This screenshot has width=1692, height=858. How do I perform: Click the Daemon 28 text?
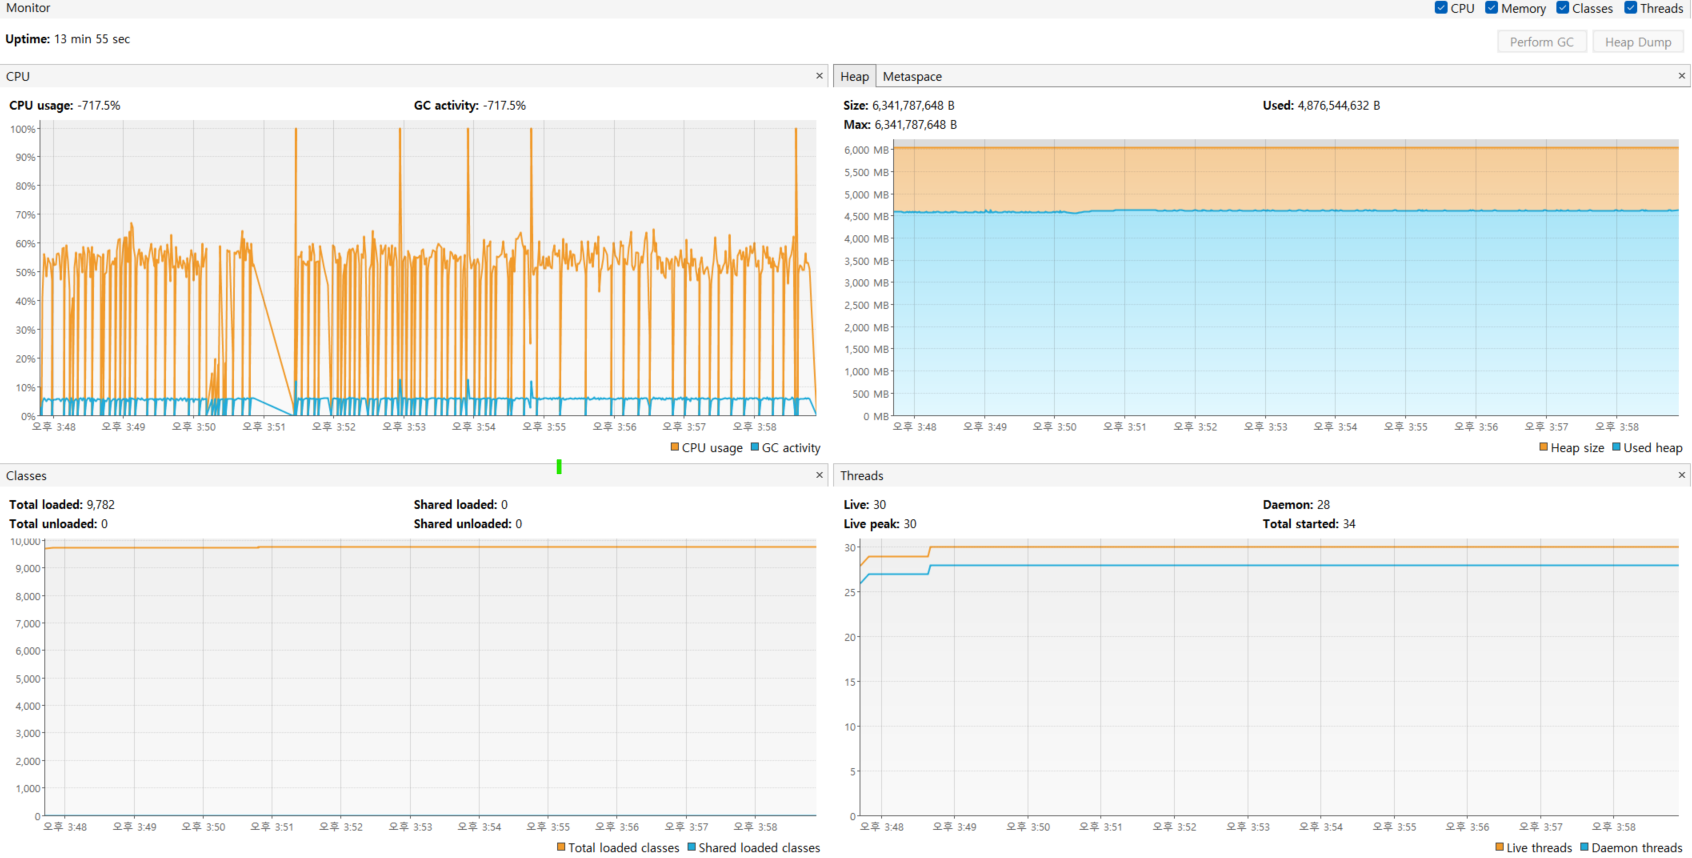click(1296, 504)
